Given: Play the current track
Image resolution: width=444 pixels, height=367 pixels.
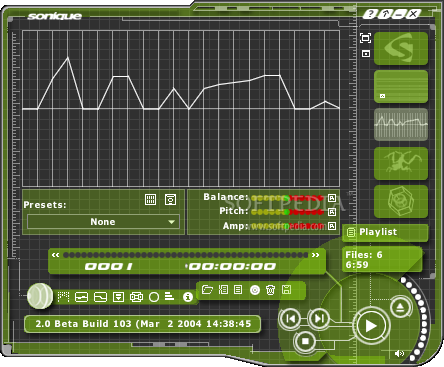Looking at the screenshot, I should pyautogui.click(x=371, y=326).
